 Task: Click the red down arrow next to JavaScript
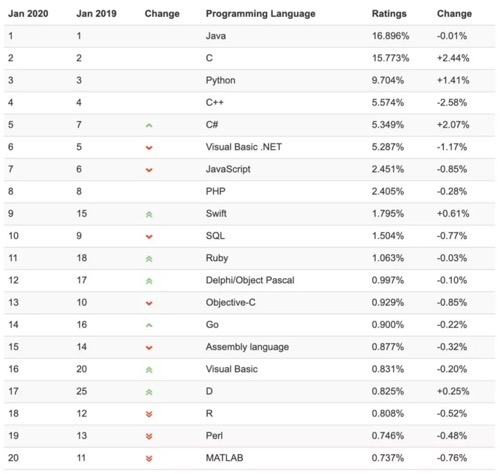coord(149,170)
